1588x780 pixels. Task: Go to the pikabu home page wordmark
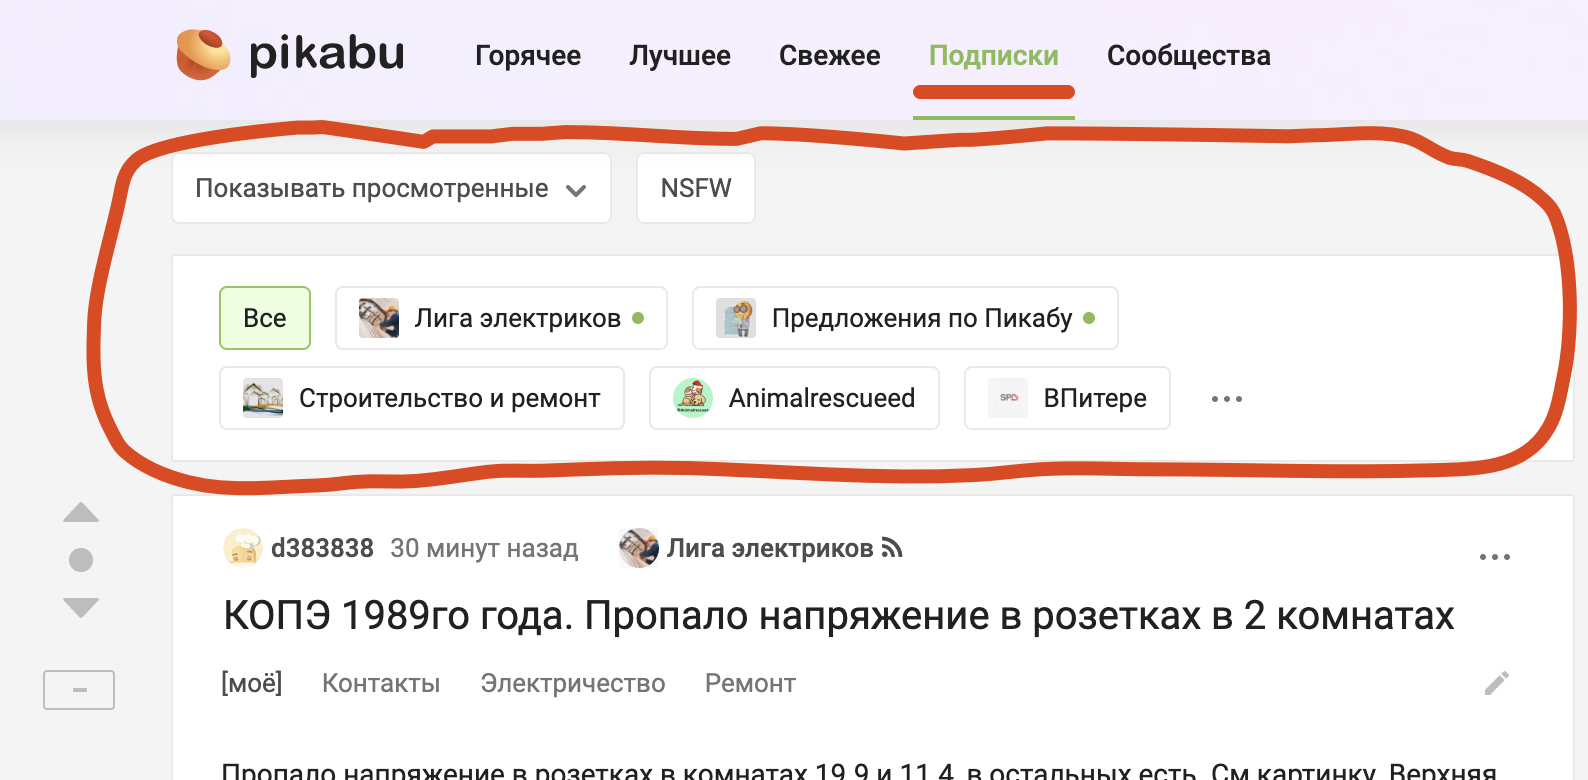point(327,54)
